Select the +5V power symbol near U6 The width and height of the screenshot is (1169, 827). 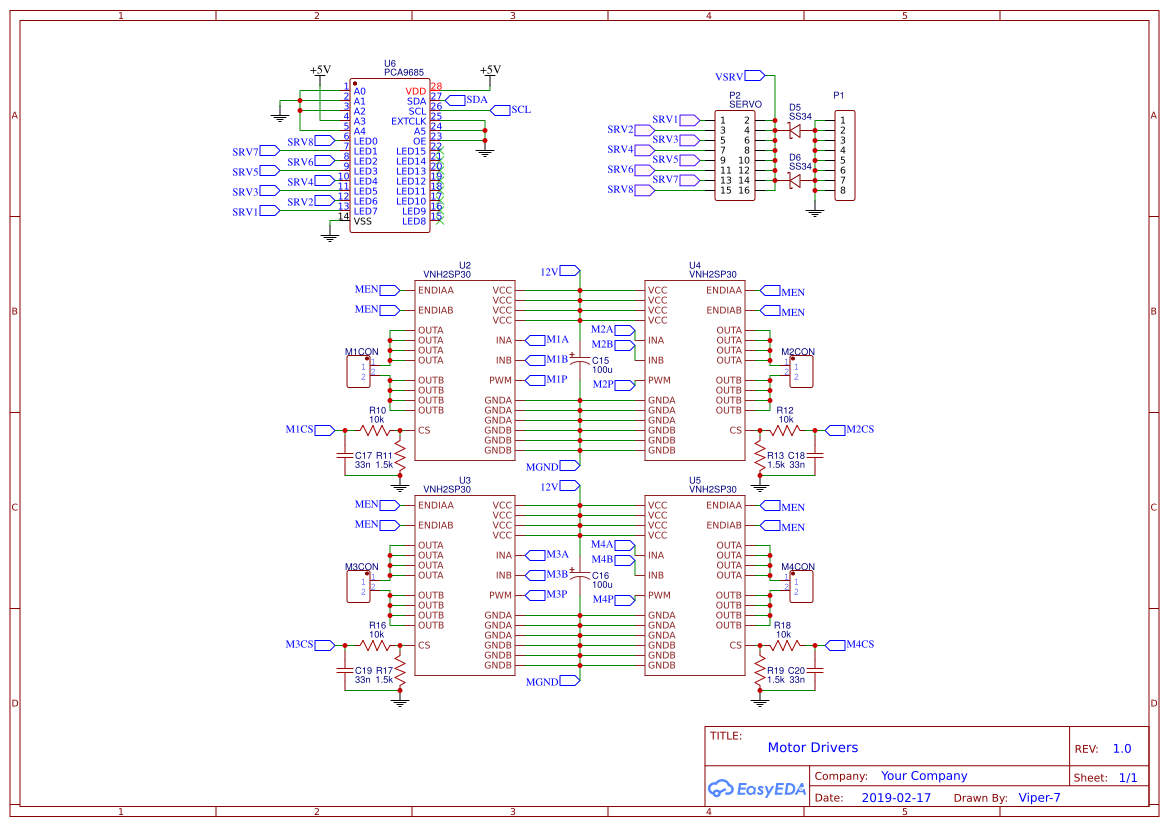pyautogui.click(x=318, y=72)
